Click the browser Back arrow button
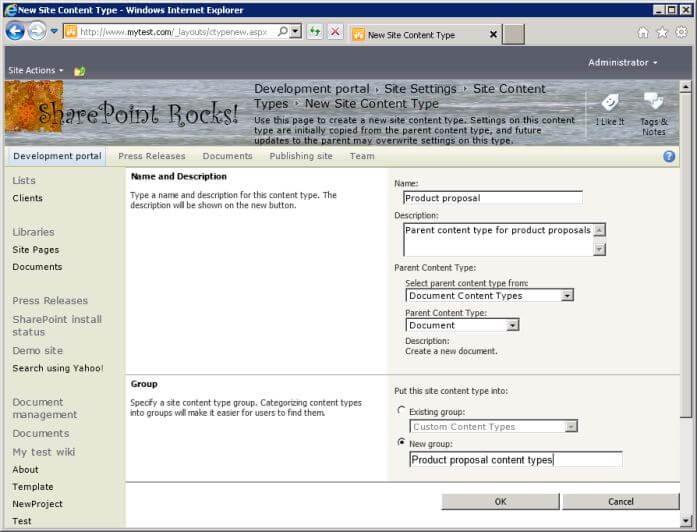697x532 pixels. [x=15, y=32]
